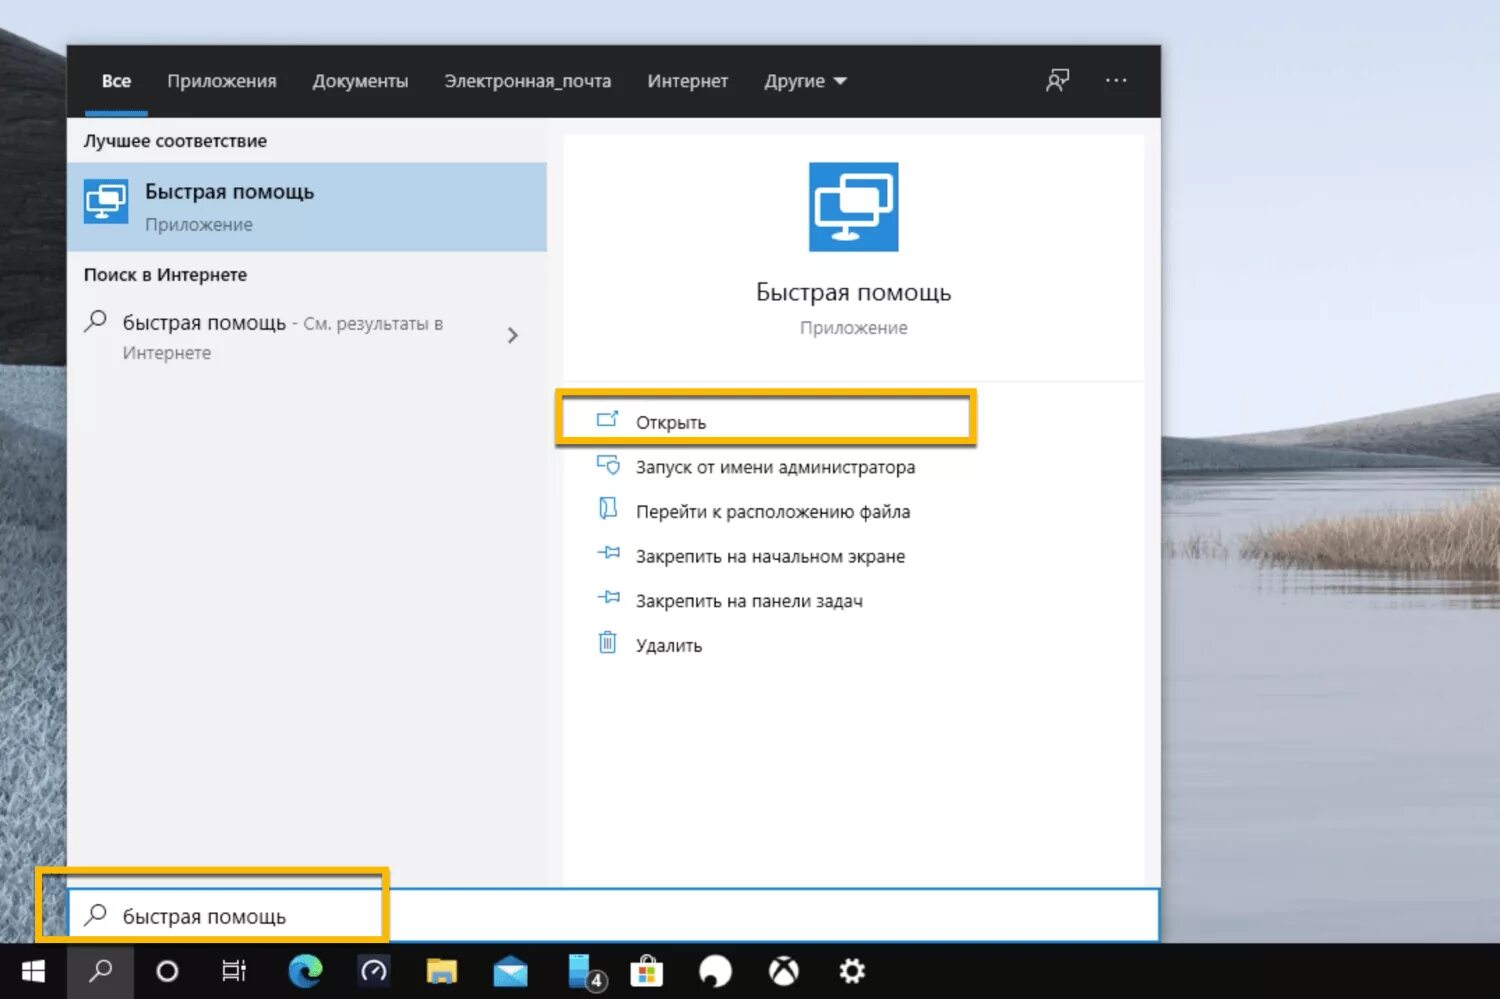Switch to the Документы tab
Image resolution: width=1500 pixels, height=999 pixels.
pos(360,81)
